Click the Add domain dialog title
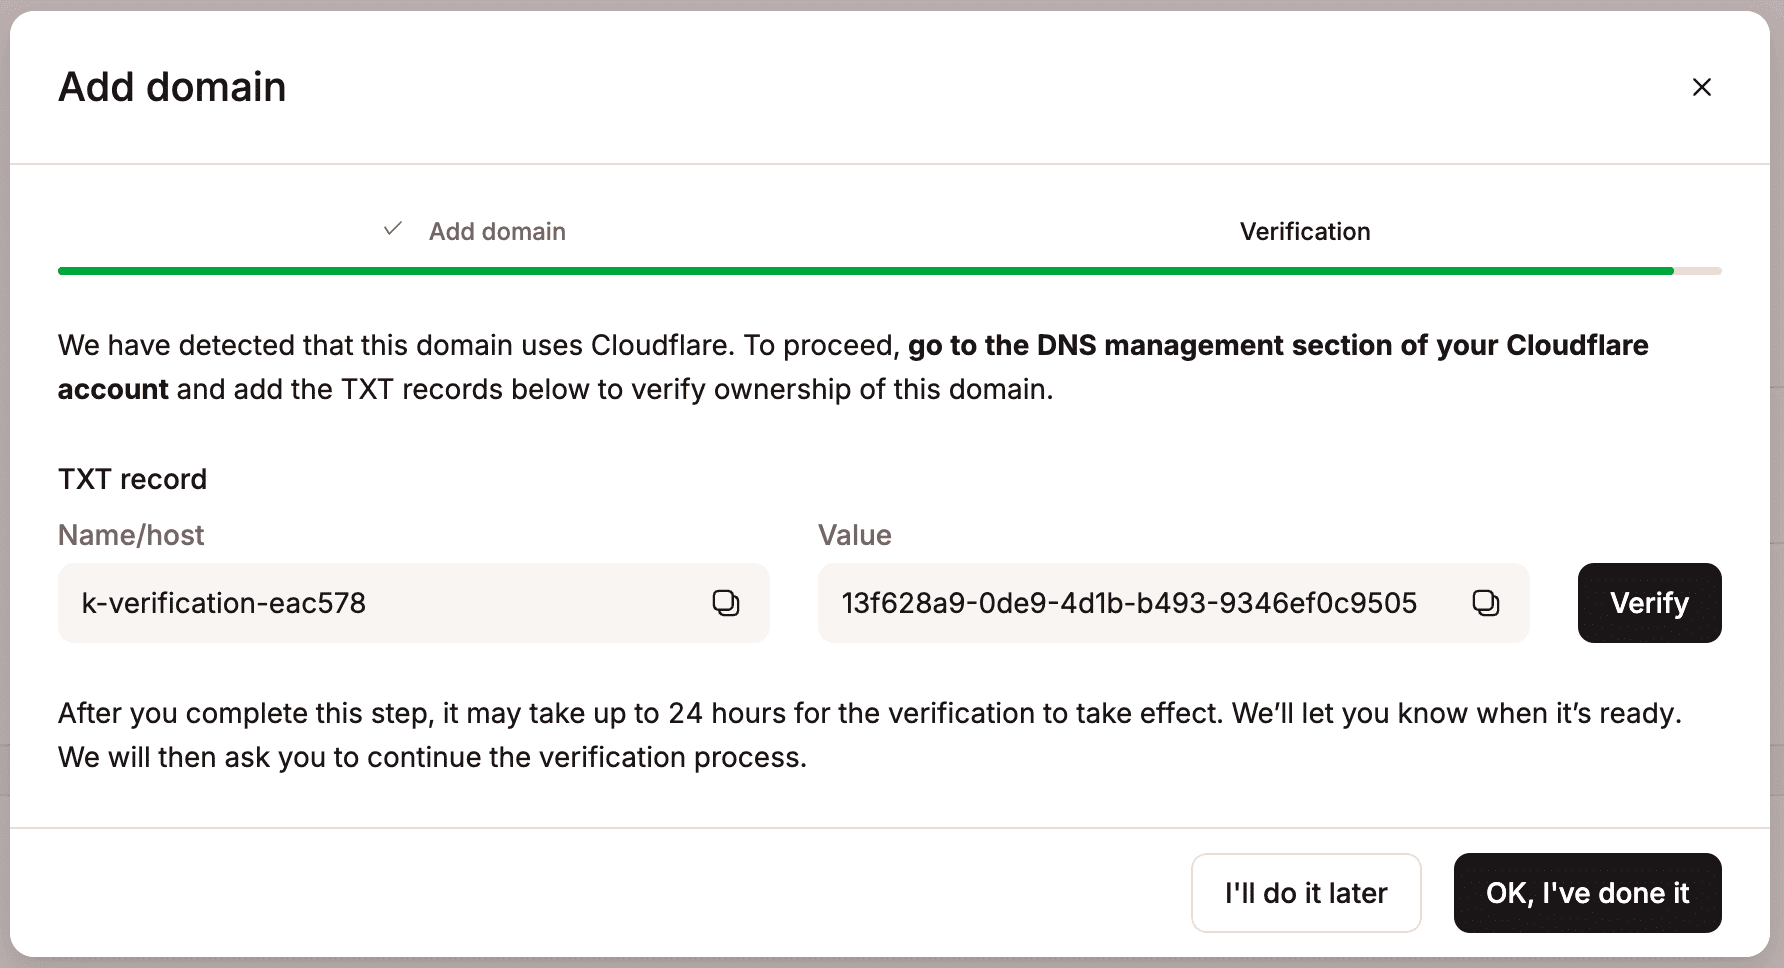 tap(172, 87)
